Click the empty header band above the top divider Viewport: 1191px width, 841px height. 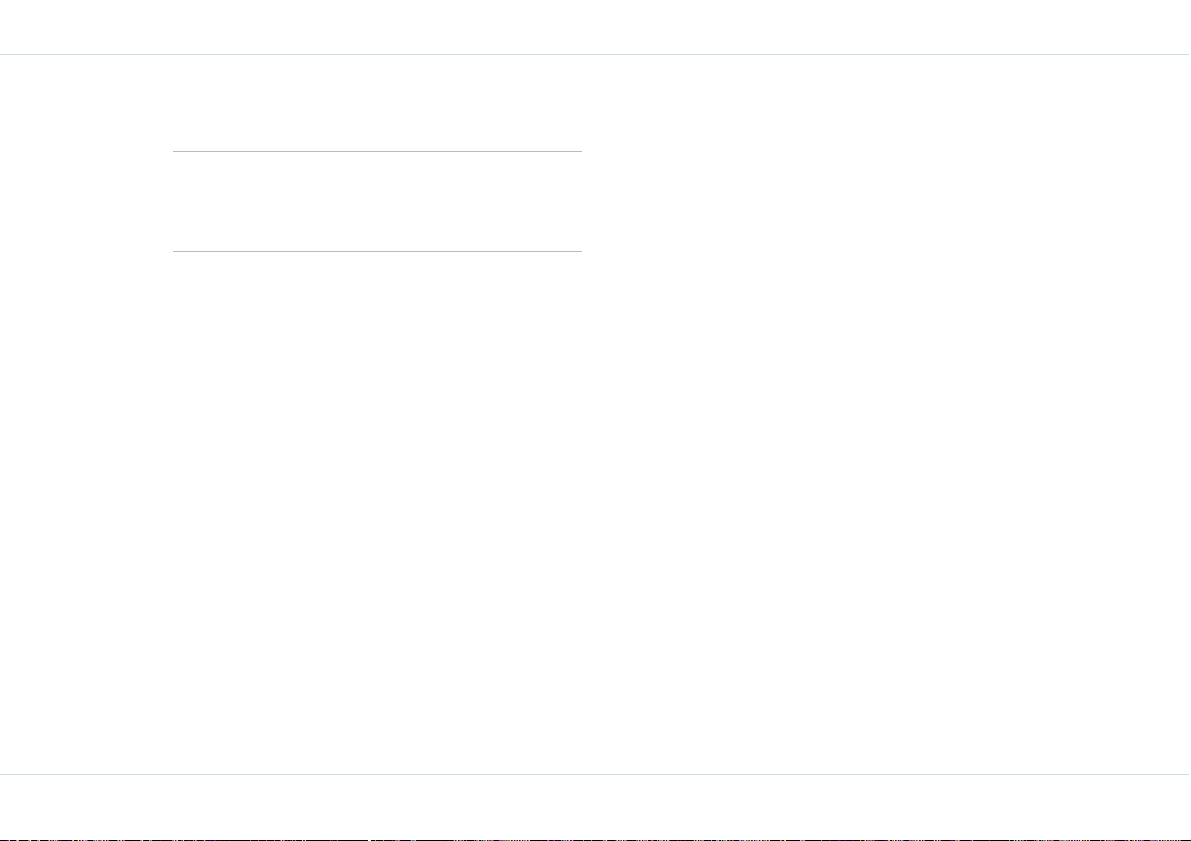pos(596,27)
